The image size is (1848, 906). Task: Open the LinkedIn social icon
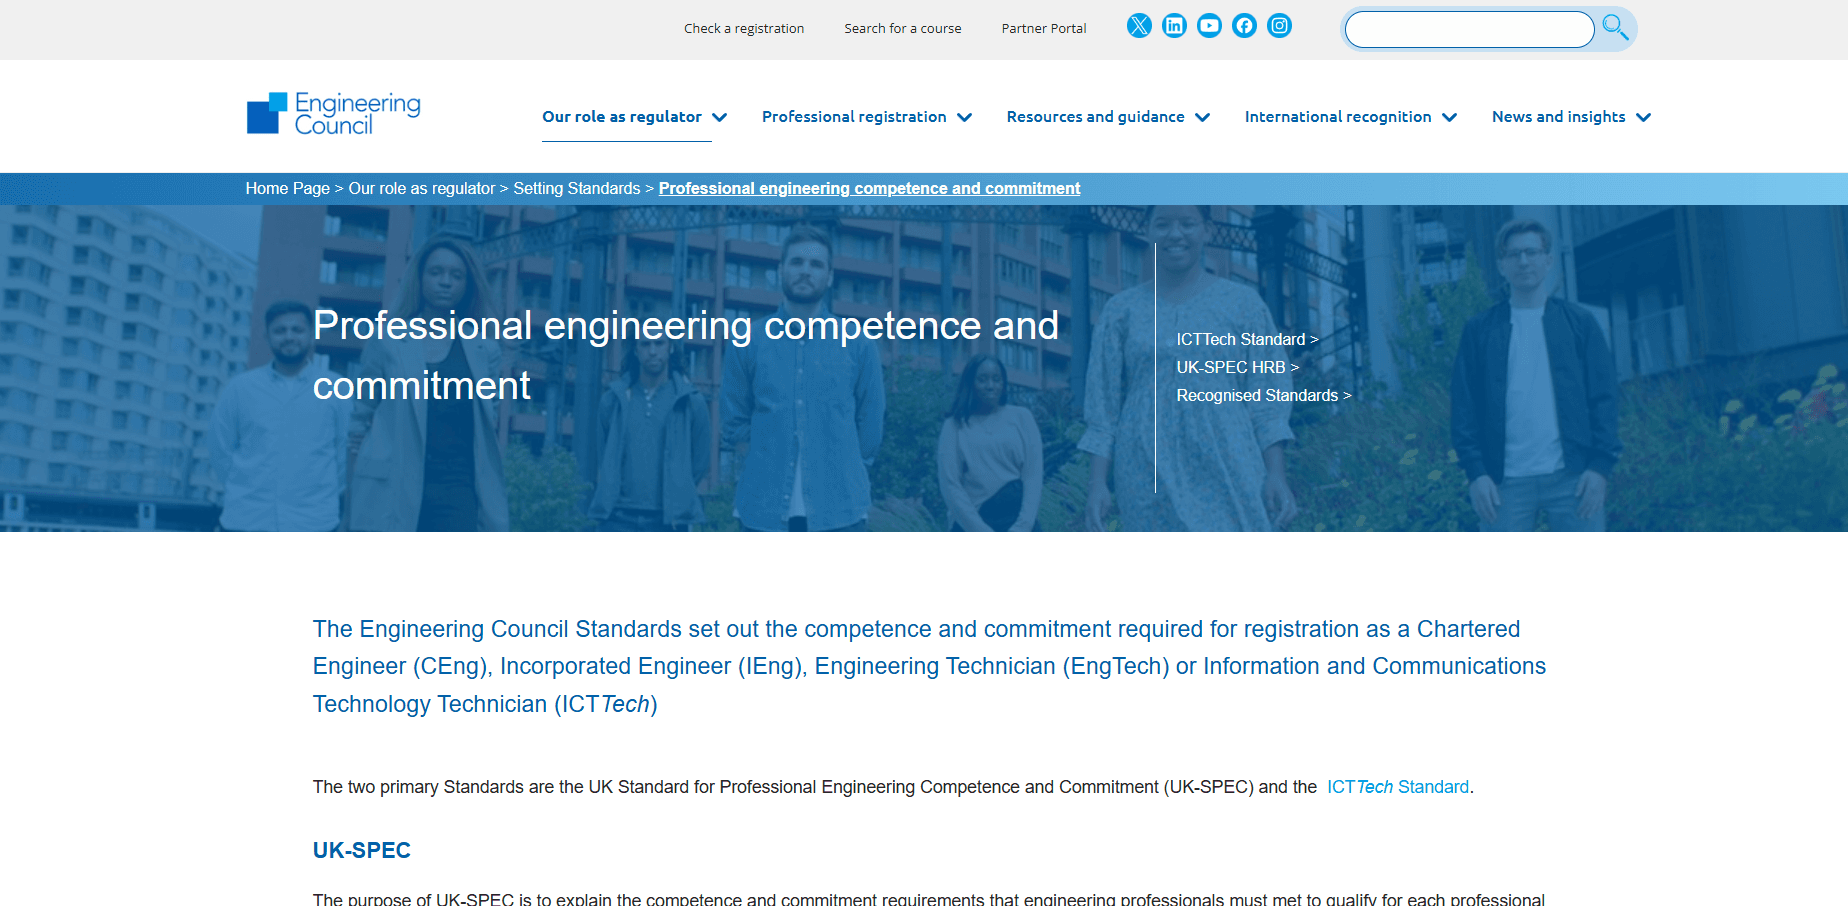(1174, 26)
